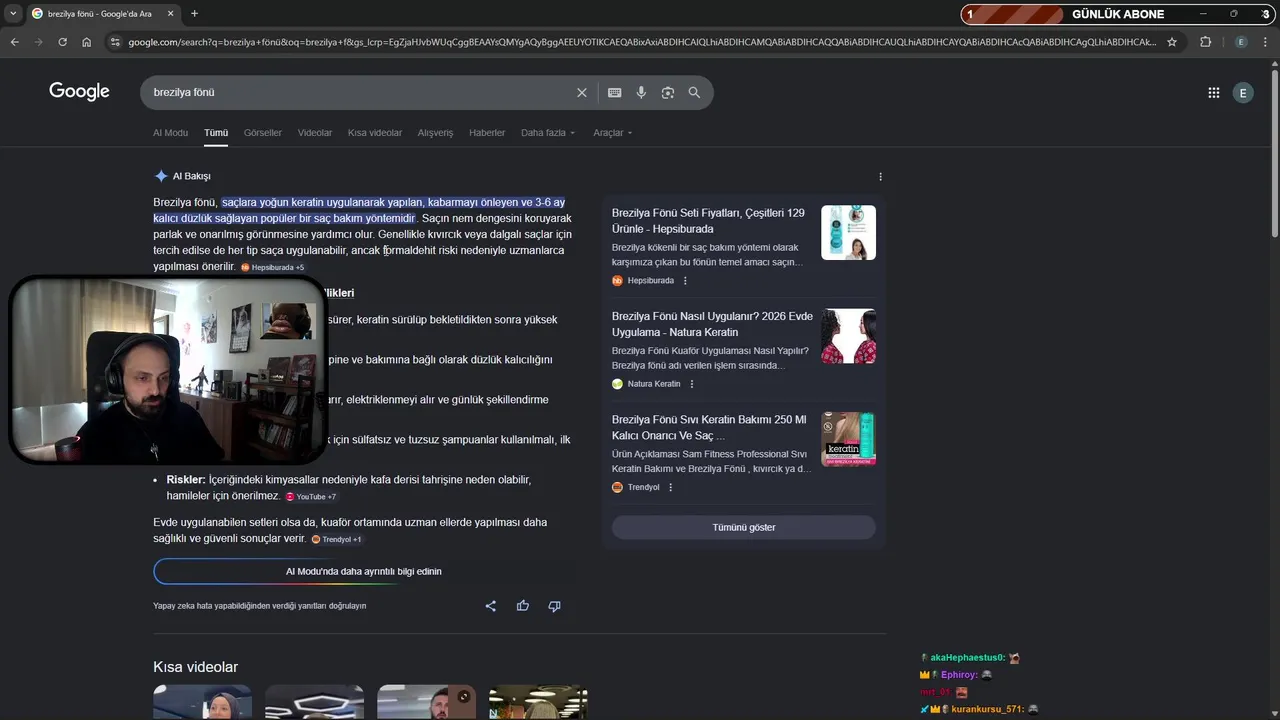1280x720 pixels.
Task: Open Chrome profile avatar in toolbar
Action: point(1241,42)
